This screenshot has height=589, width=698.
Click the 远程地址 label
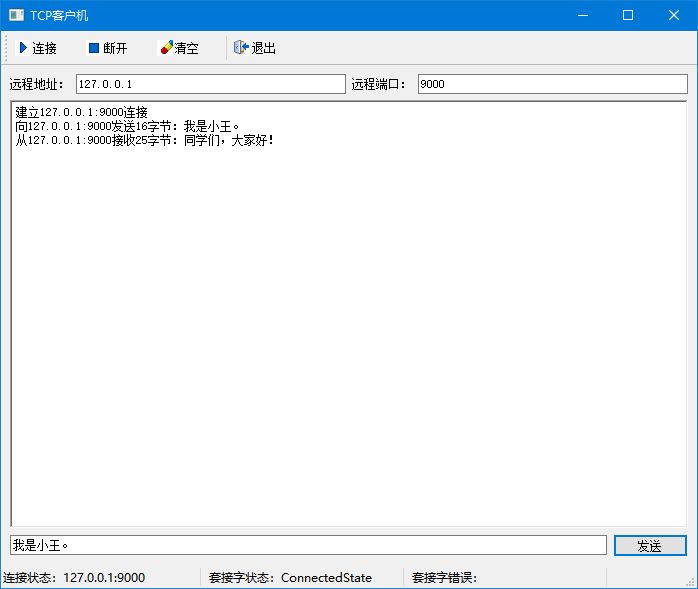37,84
